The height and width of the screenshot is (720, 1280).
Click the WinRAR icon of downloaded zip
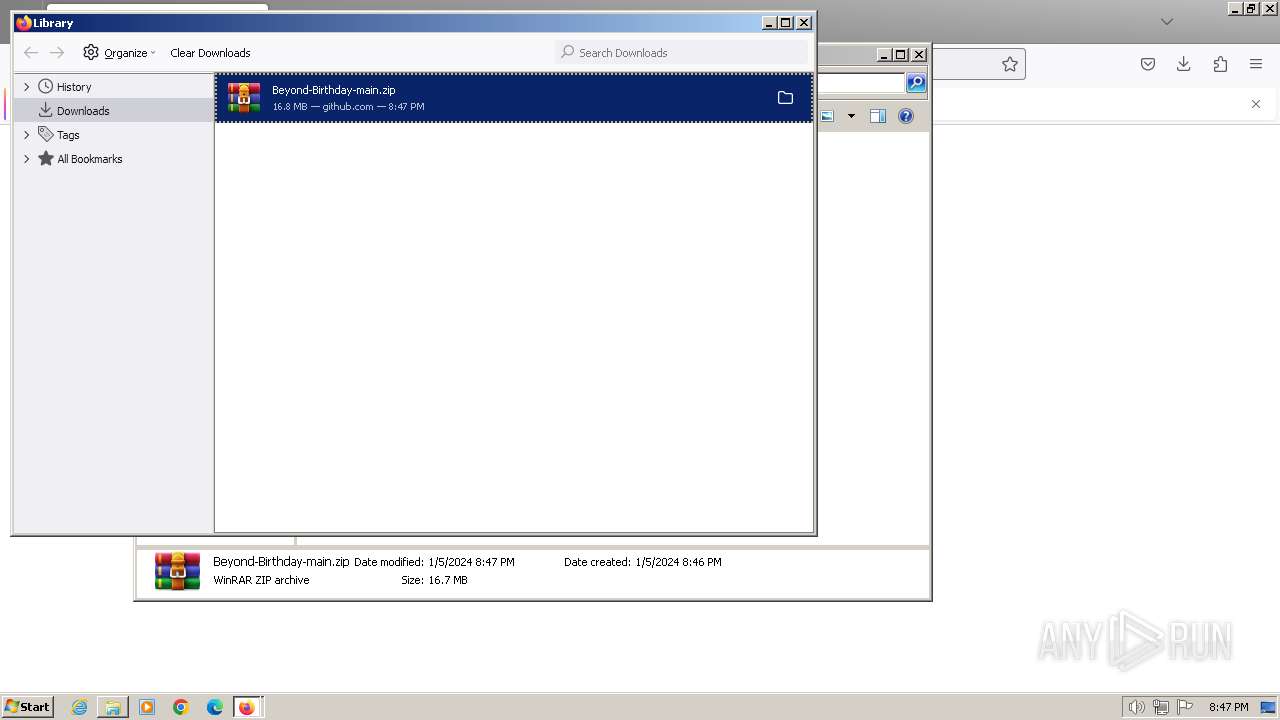pyautogui.click(x=244, y=98)
